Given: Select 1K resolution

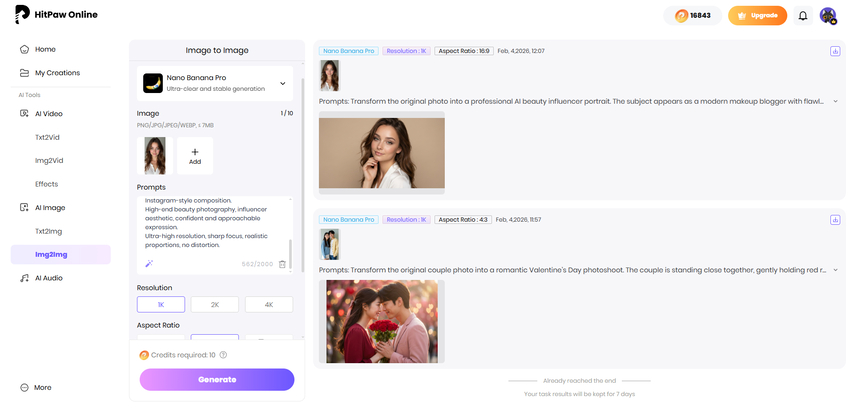Looking at the screenshot, I should click(161, 304).
